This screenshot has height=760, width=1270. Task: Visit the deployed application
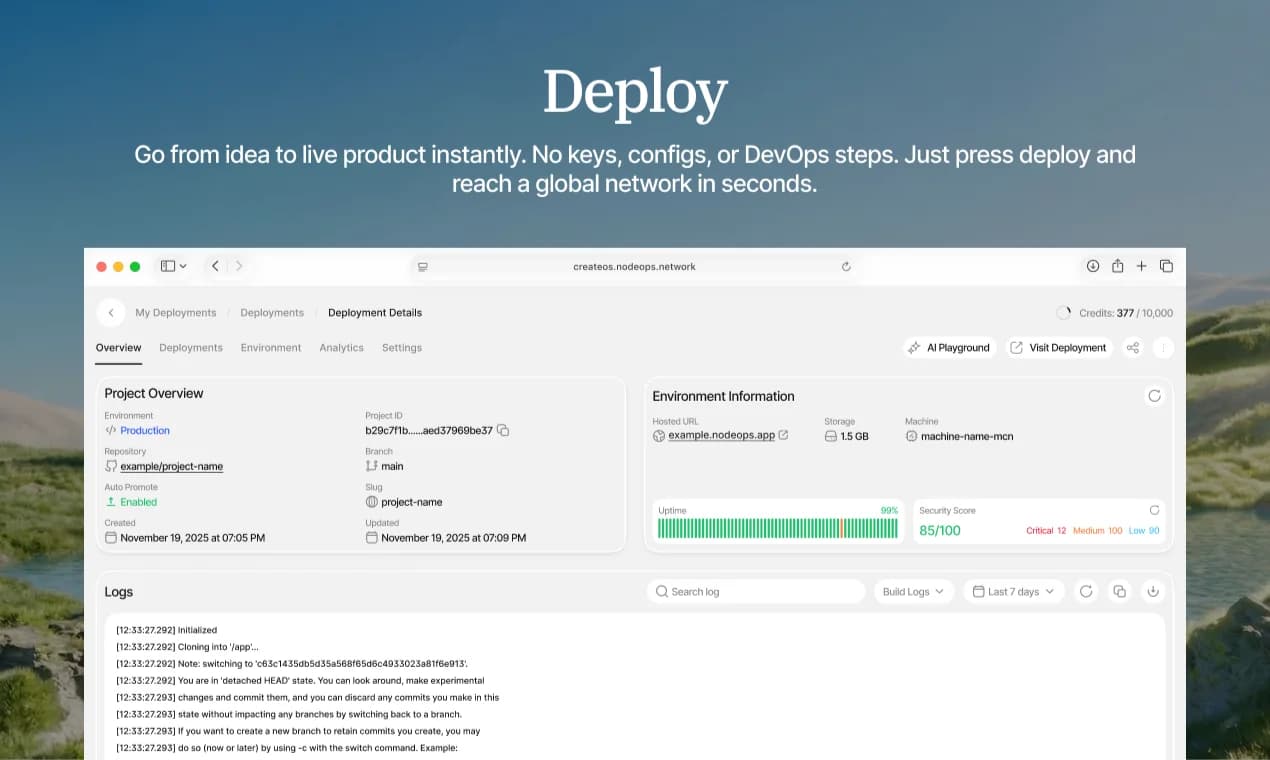point(1059,347)
